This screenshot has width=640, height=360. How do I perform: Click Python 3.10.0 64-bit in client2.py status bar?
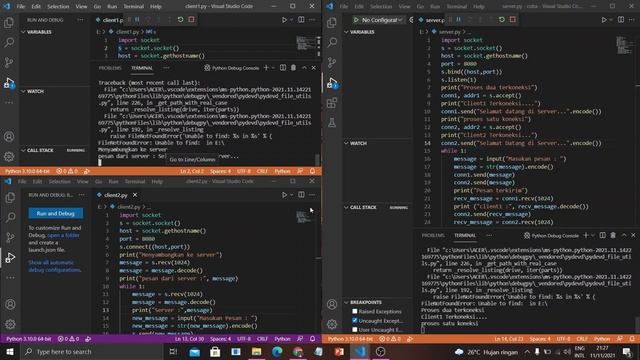[x=28, y=339]
